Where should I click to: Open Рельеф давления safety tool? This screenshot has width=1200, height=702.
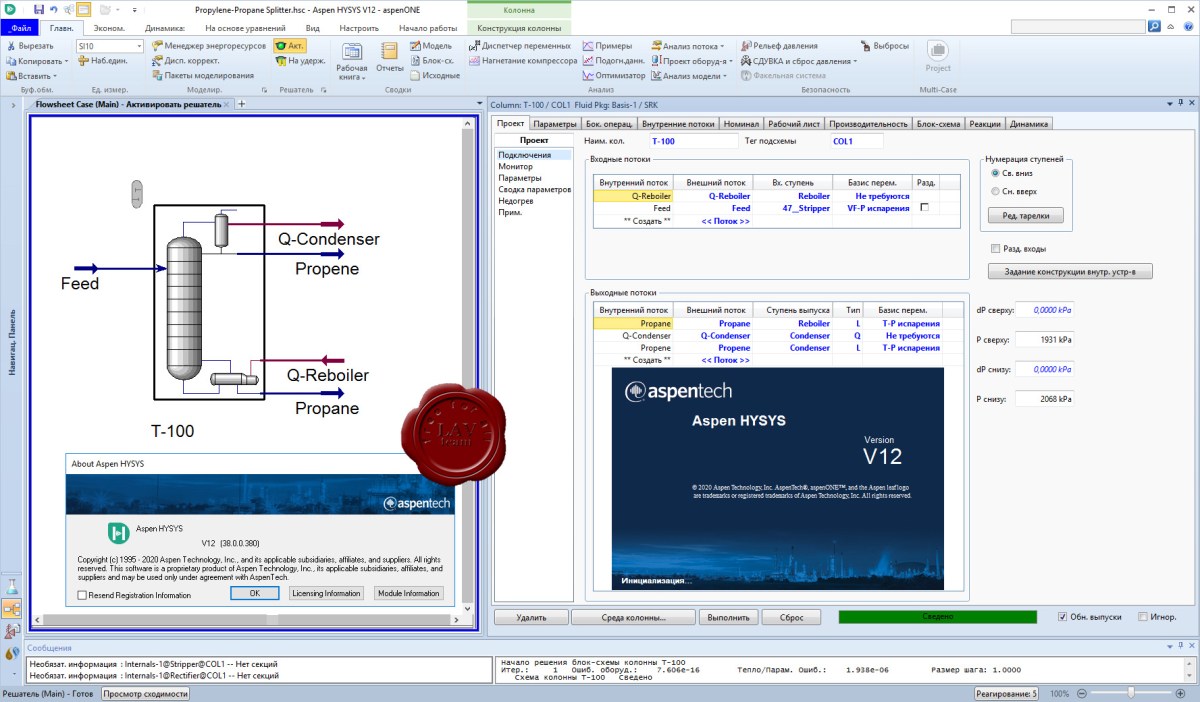(x=779, y=46)
